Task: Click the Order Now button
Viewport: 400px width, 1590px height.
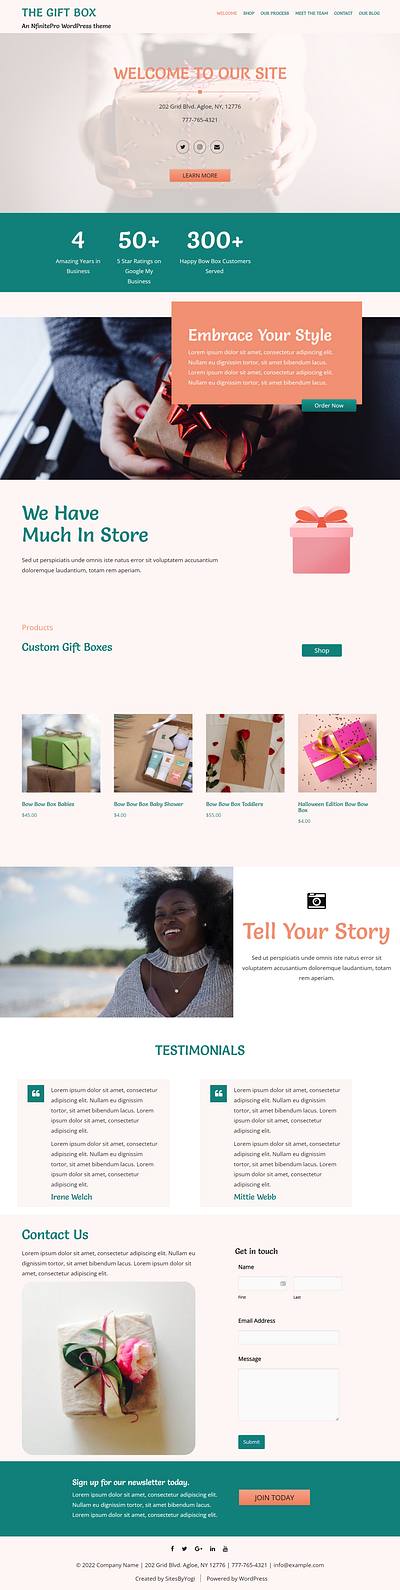Action: [329, 406]
